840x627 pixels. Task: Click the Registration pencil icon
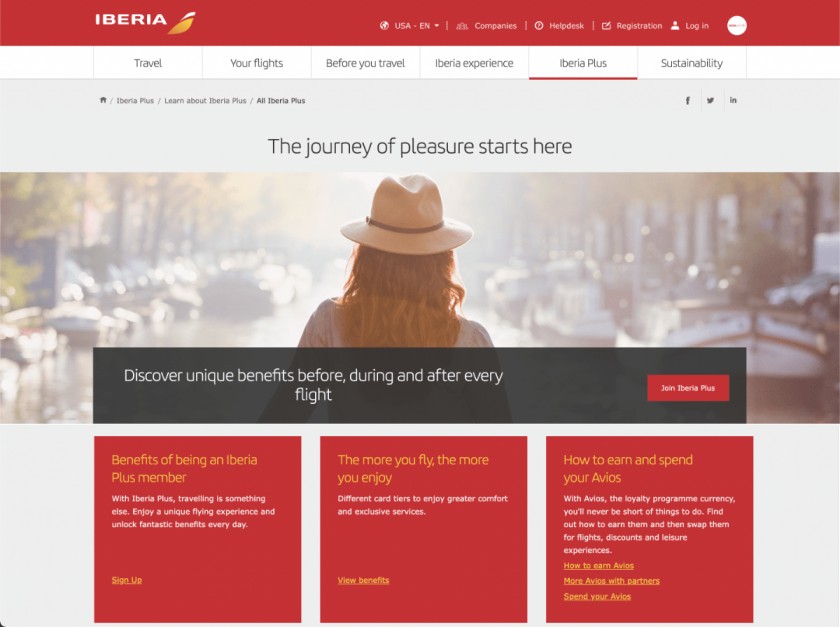606,25
